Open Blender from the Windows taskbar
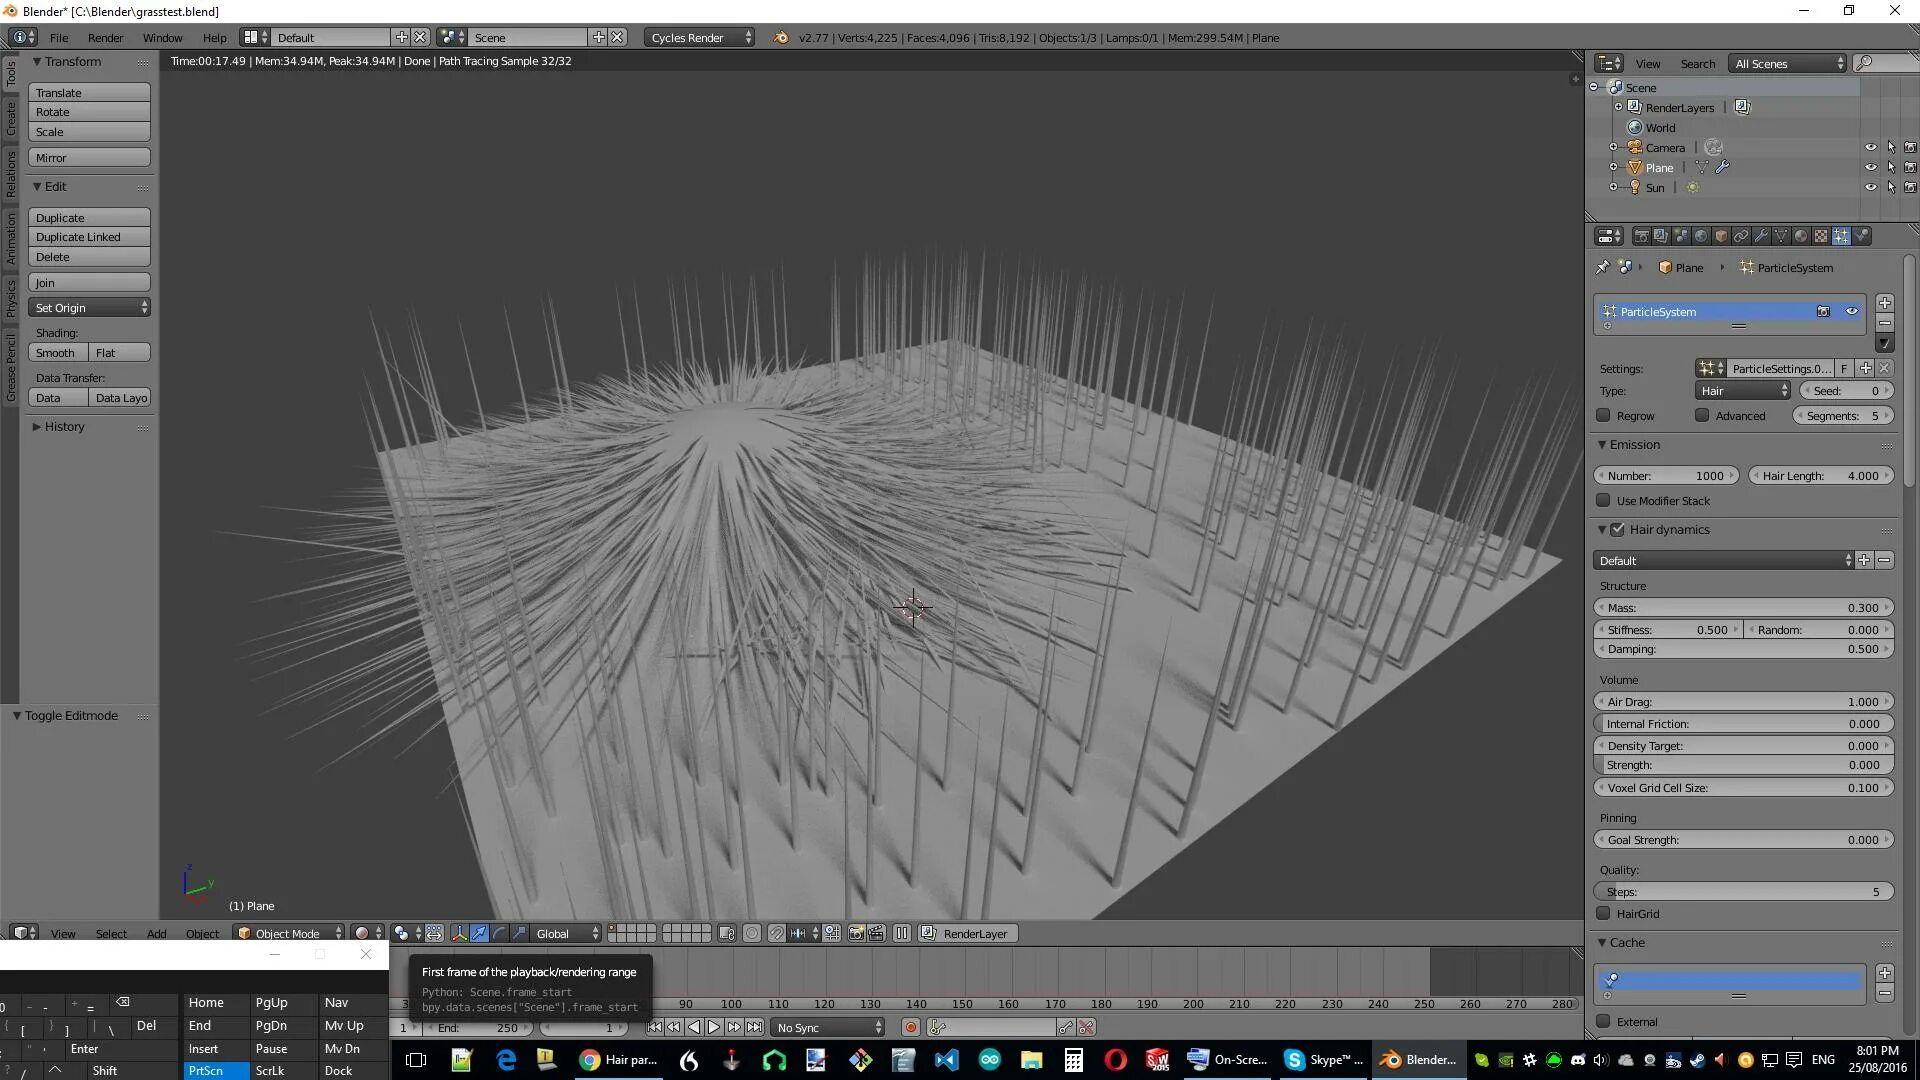The height and width of the screenshot is (1080, 1920). pos(1418,1059)
